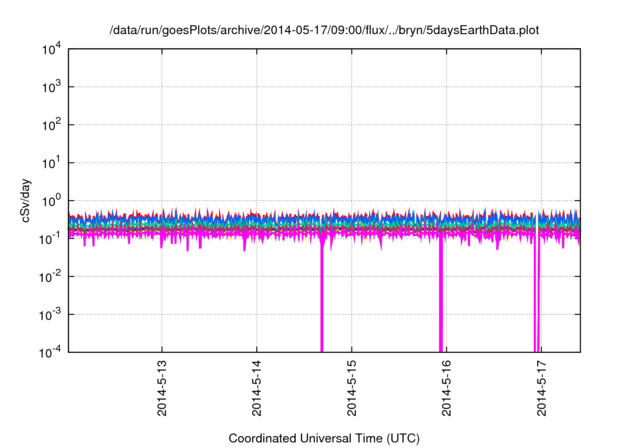Image resolution: width=640 pixels, height=448 pixels.
Task: Click the 10^-3 y-axis tick label
Action: [x=50, y=315]
